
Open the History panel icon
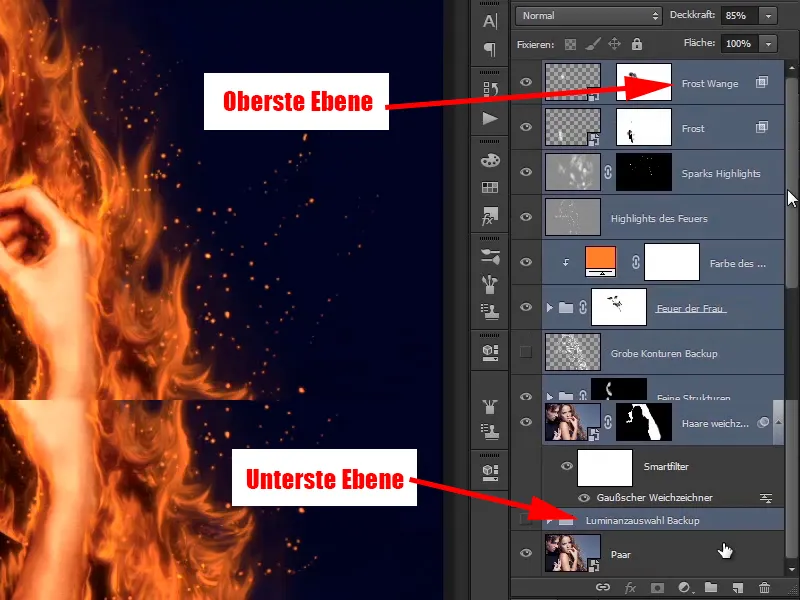[x=490, y=89]
